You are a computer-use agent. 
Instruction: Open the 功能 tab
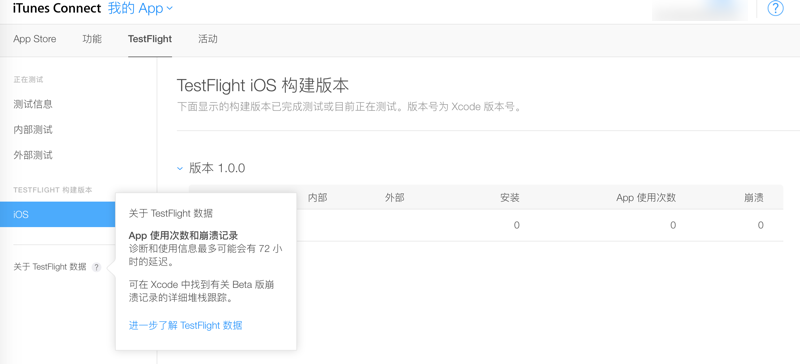click(92, 39)
